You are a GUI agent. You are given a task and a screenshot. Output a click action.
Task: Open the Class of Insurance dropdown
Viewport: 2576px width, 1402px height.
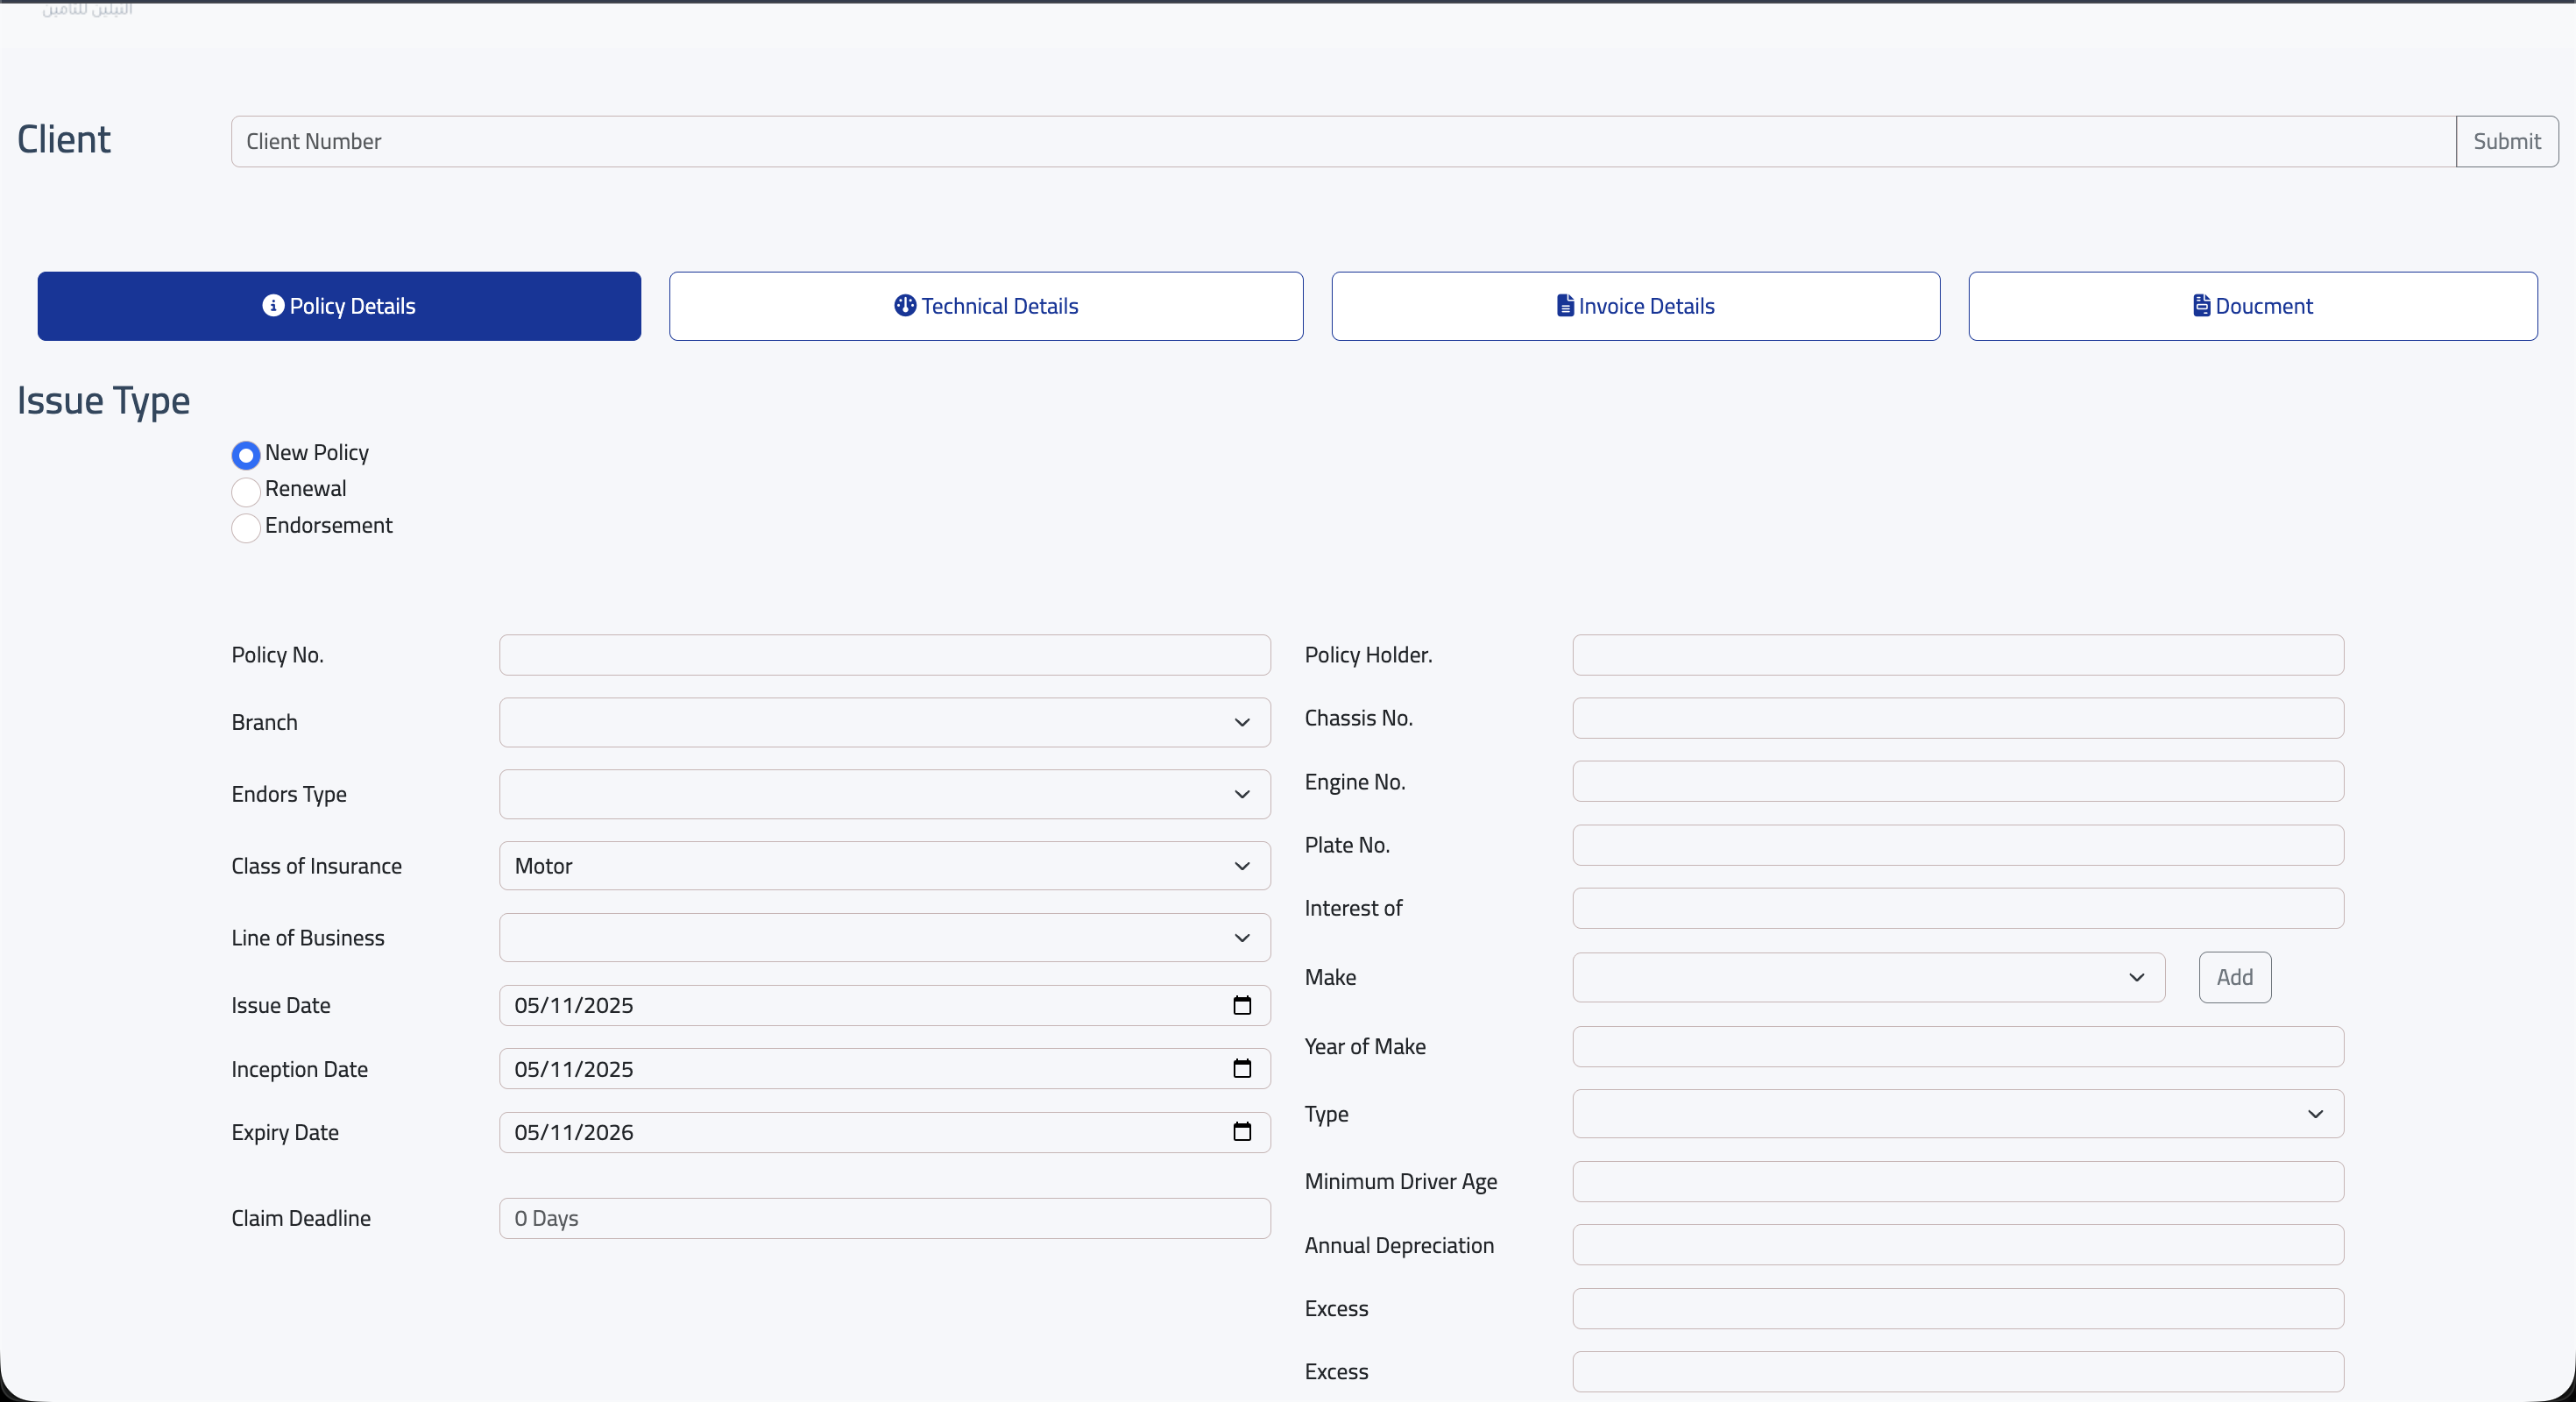[884, 866]
